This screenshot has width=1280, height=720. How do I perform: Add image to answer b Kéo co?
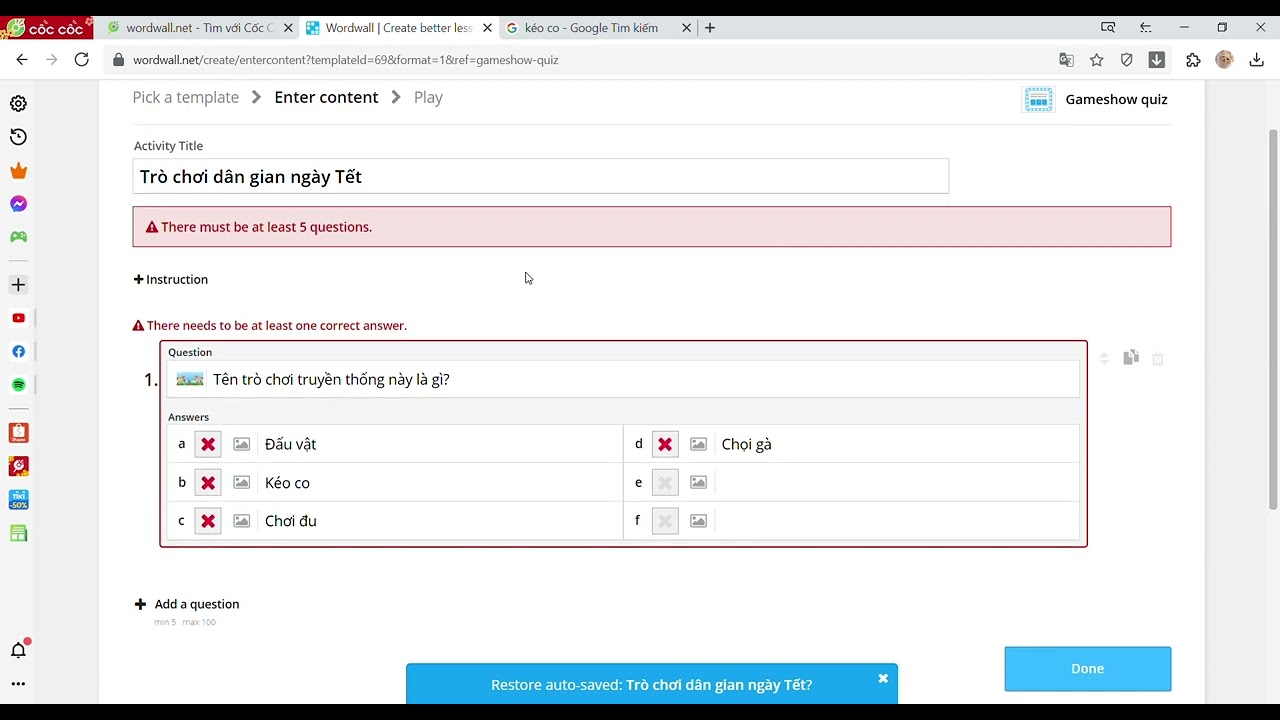coord(241,482)
